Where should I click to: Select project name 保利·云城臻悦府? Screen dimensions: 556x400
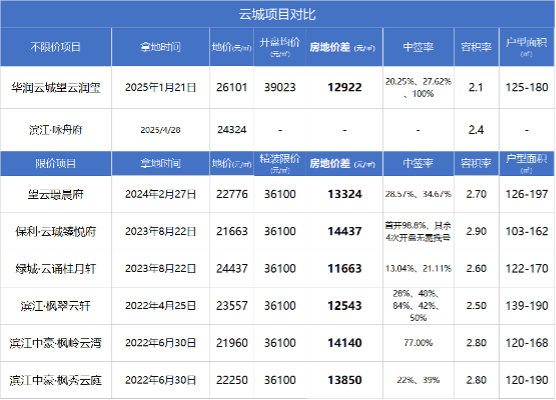point(56,232)
